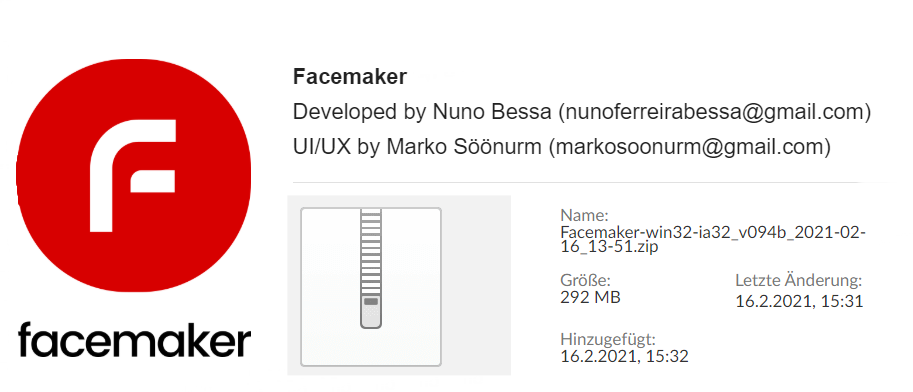Viewport: 913px width, 392px height.
Task: Click the Größe: label
Action: [585, 279]
